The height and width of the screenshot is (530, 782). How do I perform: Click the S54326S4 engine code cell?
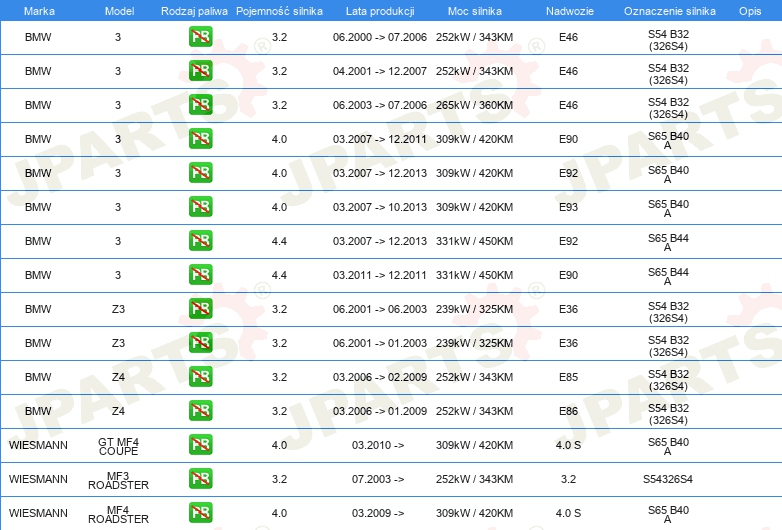[668, 479]
